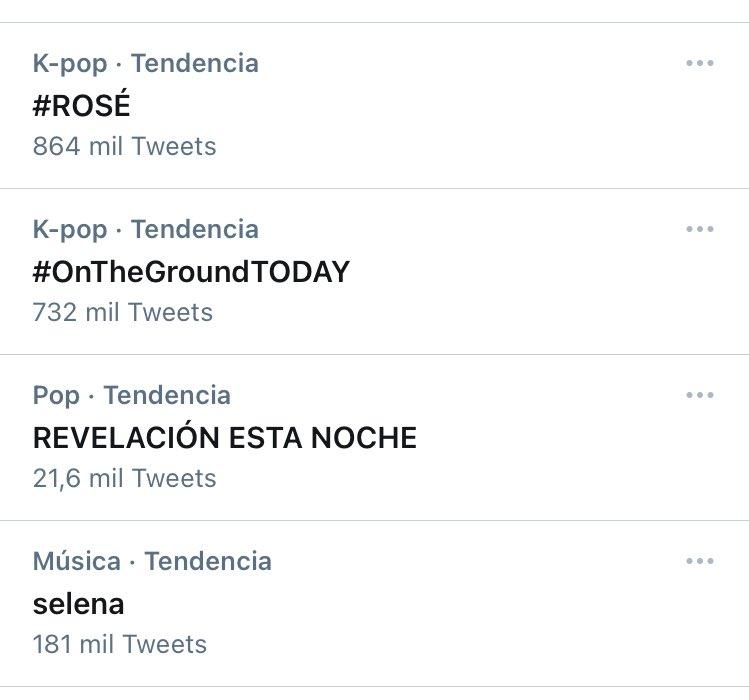749x700 pixels.
Task: Click the 864 mil Tweets count
Action: click(x=124, y=146)
